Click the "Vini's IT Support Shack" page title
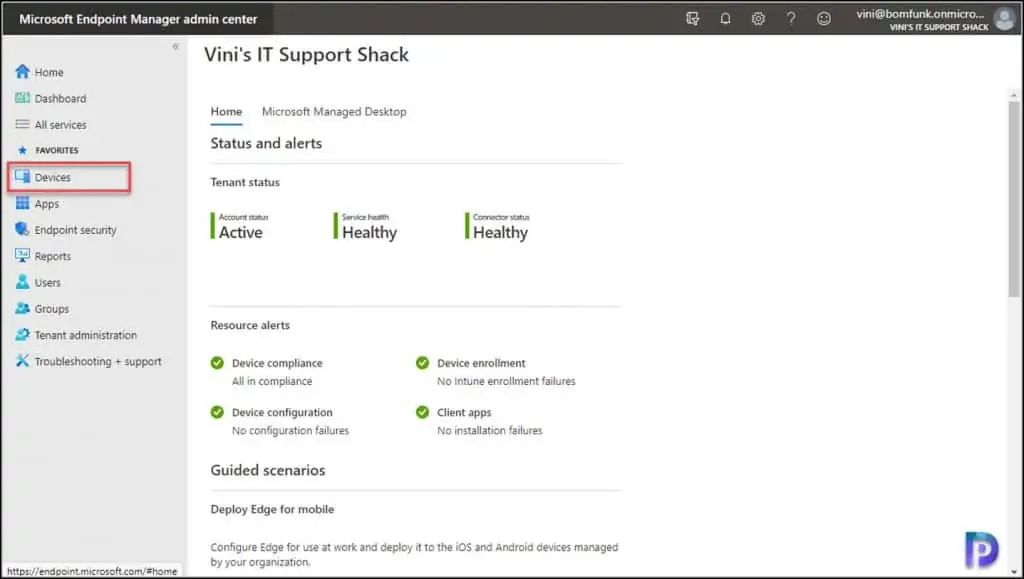The height and width of the screenshot is (579, 1024). tap(306, 54)
